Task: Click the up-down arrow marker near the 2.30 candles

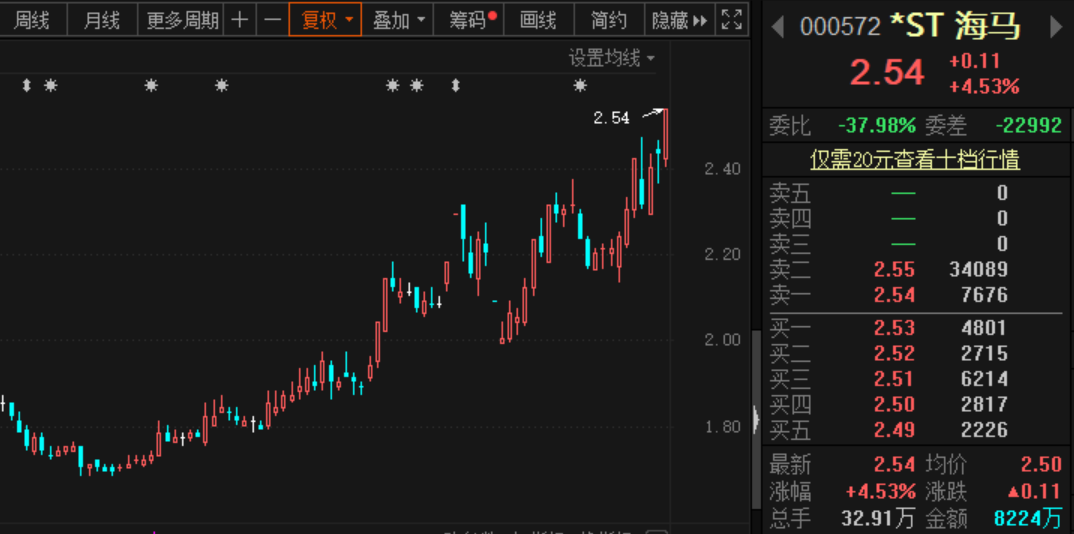Action: coord(455,86)
